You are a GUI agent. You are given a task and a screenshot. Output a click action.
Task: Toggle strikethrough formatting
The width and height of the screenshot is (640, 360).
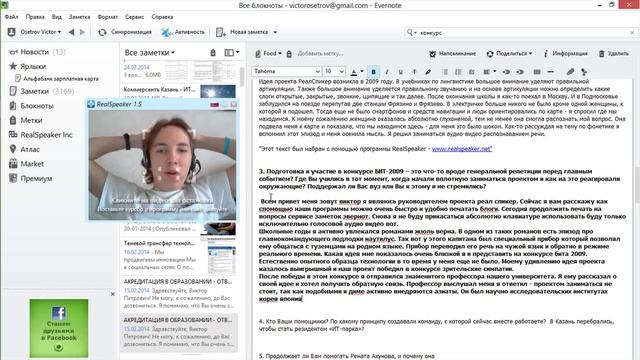pyautogui.click(x=414, y=72)
